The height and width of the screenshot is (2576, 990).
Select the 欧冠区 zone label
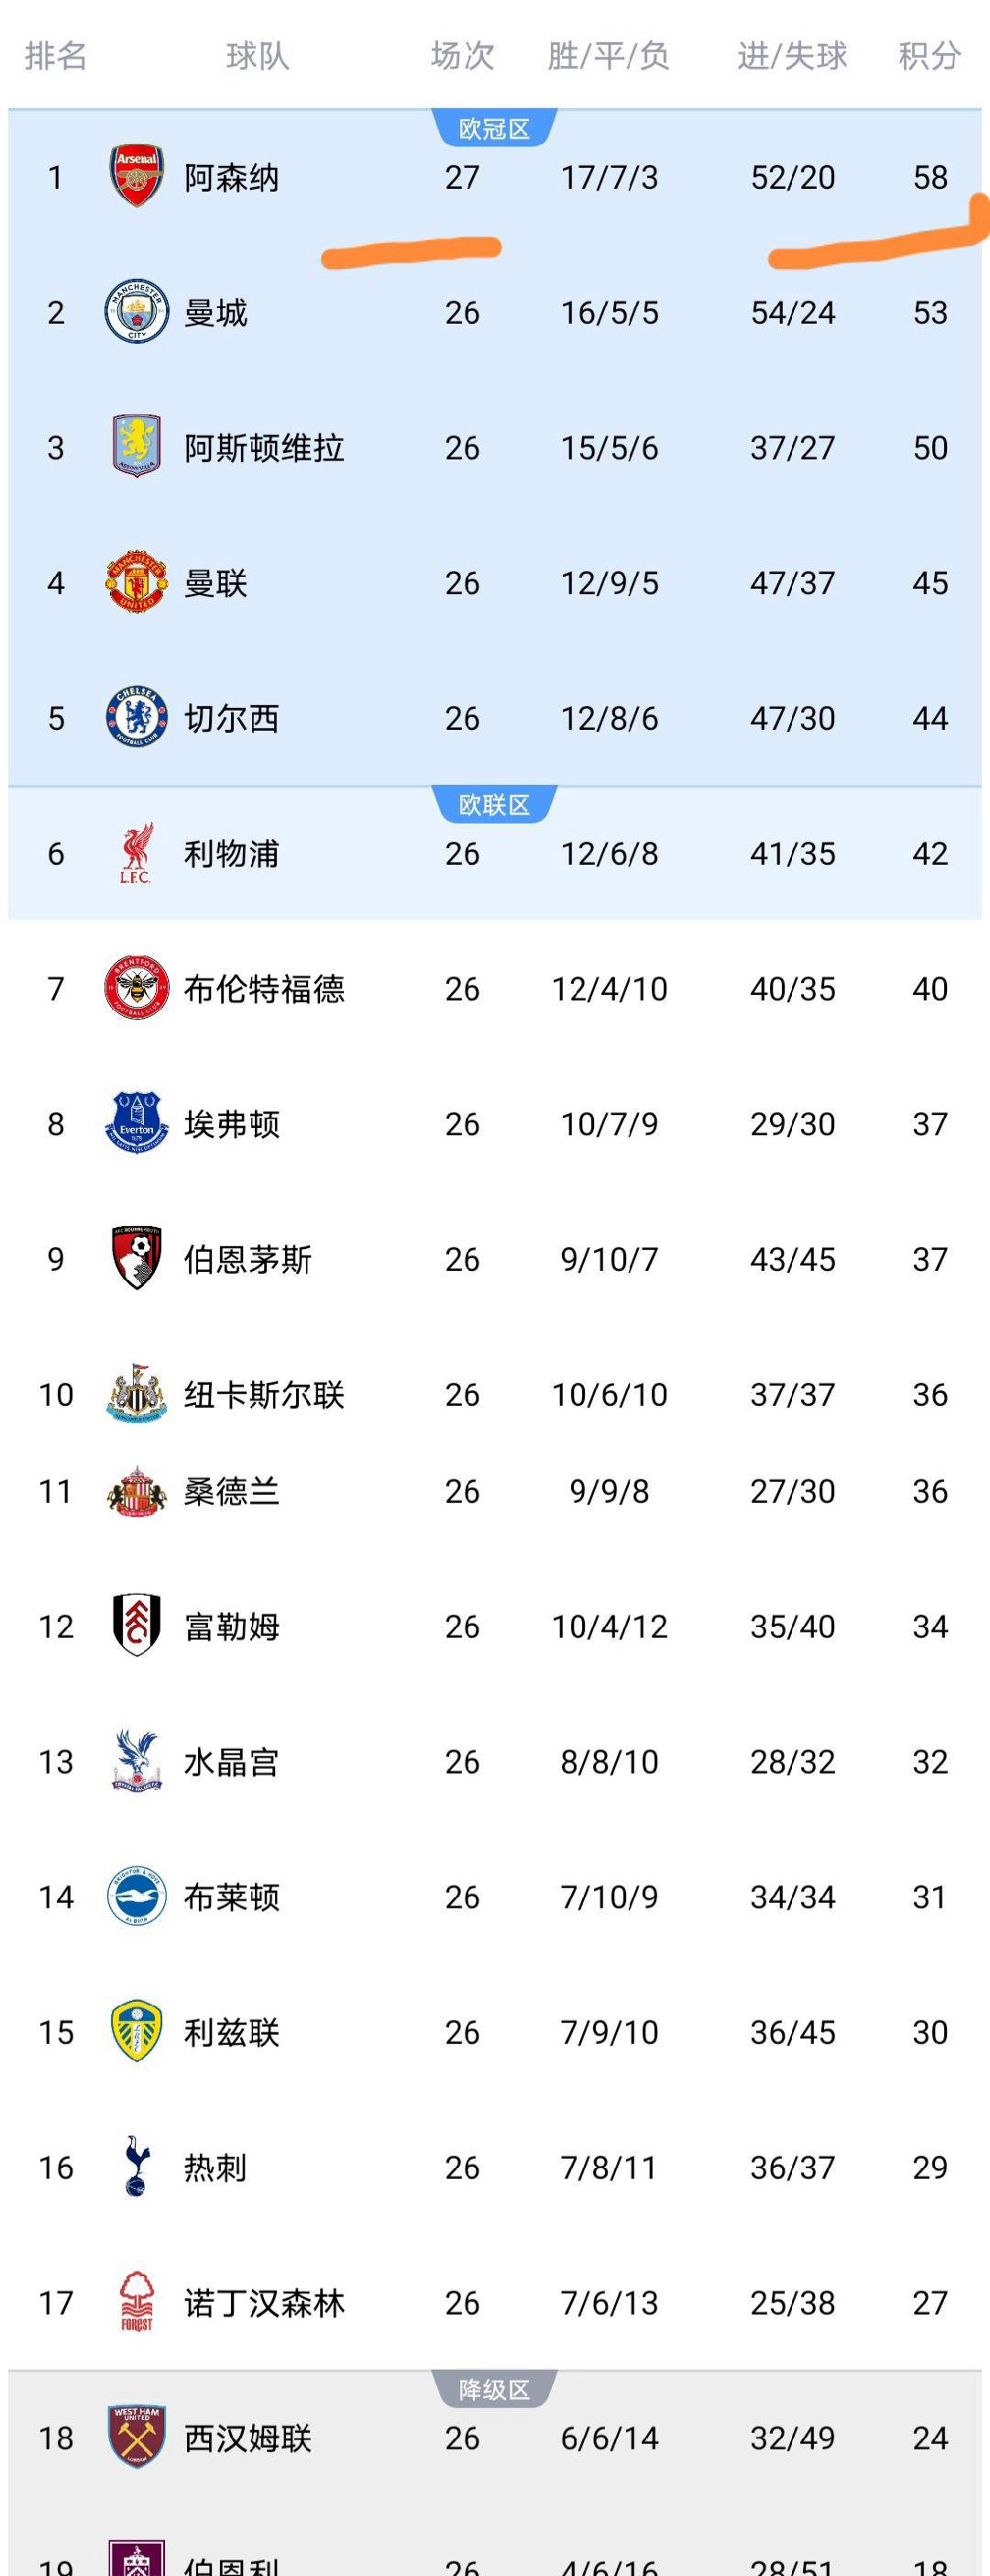[494, 129]
